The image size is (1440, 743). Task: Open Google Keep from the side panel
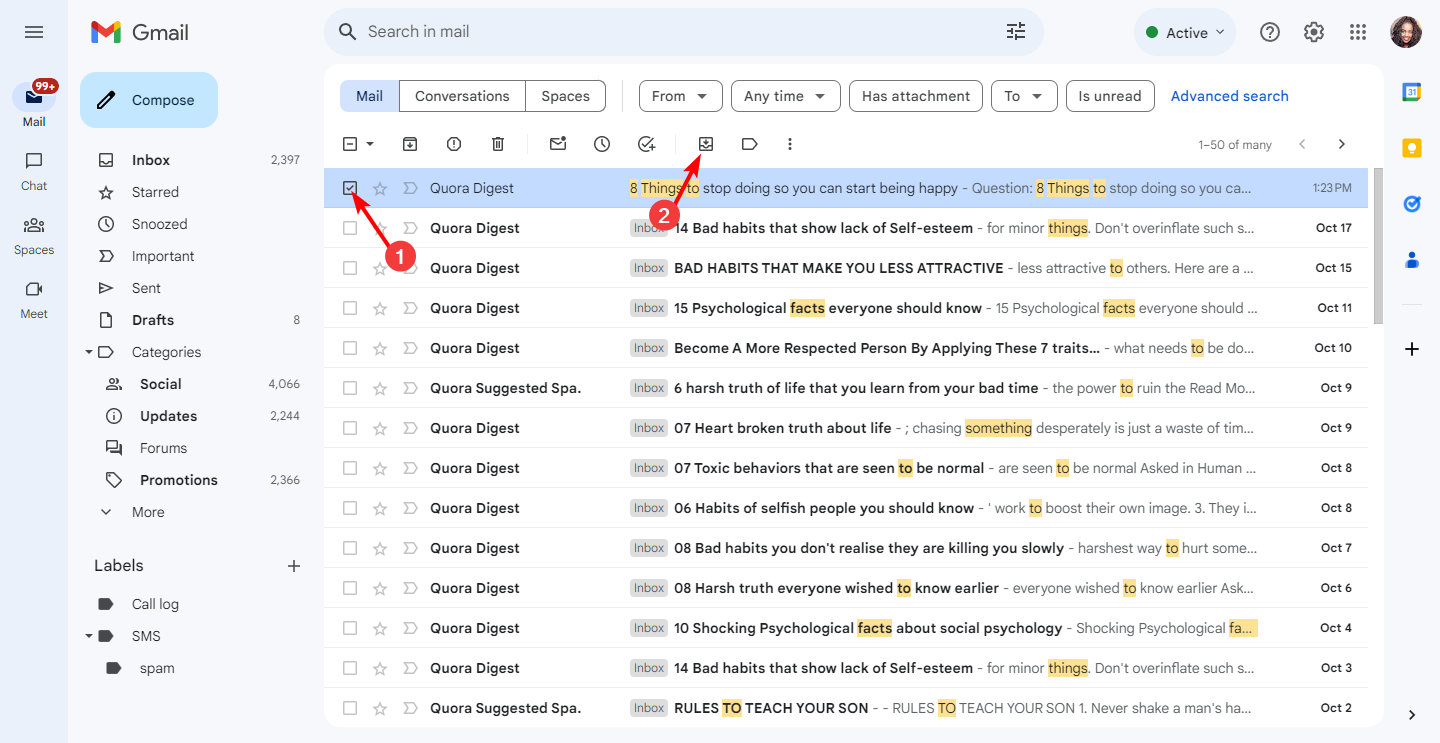(x=1411, y=147)
